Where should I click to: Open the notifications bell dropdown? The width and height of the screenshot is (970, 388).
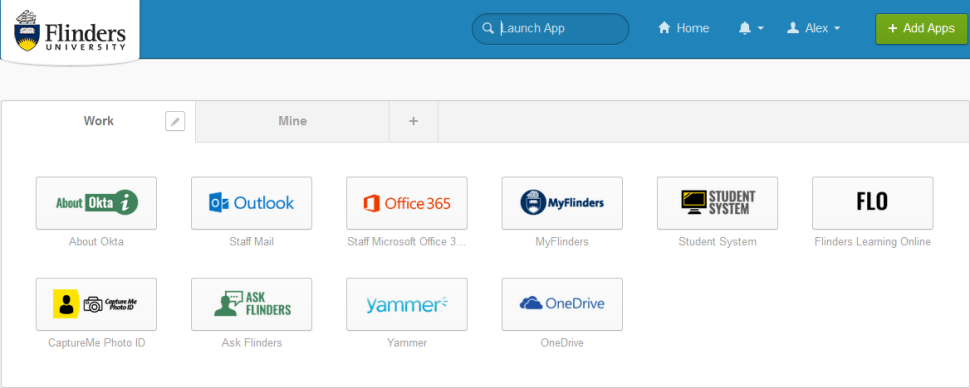coord(751,28)
